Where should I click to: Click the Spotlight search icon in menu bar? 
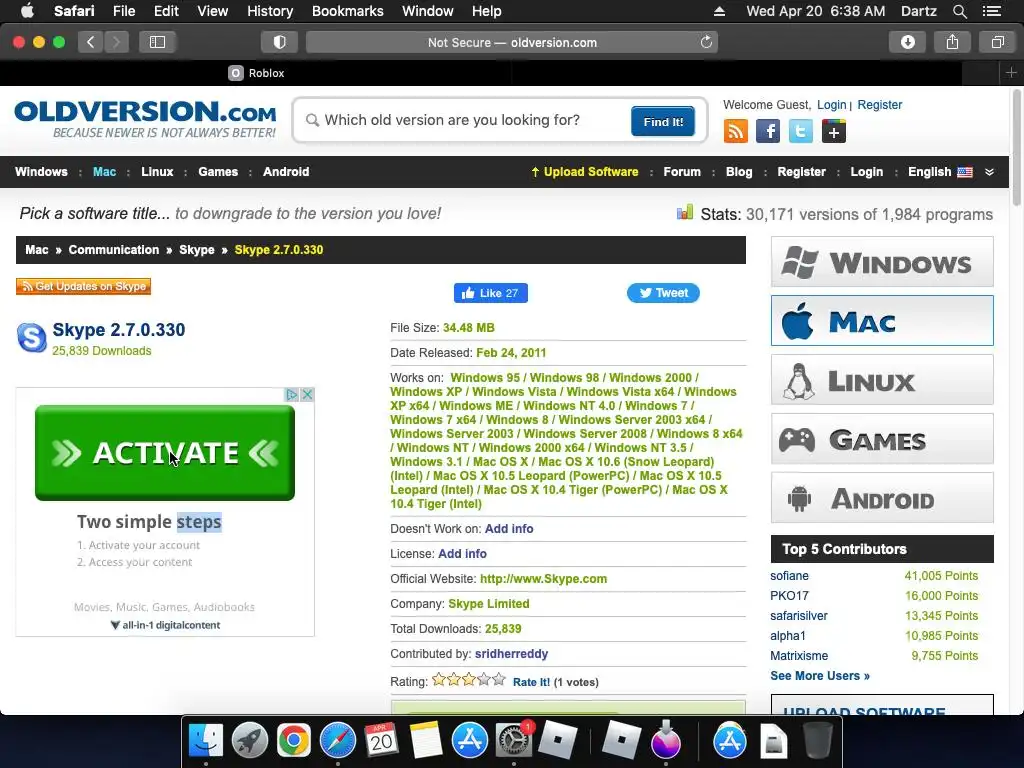959,11
